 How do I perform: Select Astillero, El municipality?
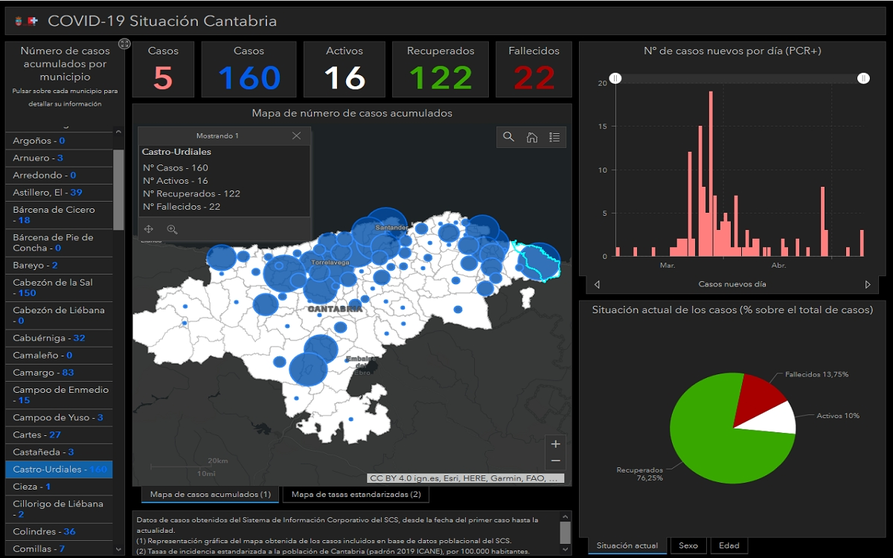click(59, 192)
